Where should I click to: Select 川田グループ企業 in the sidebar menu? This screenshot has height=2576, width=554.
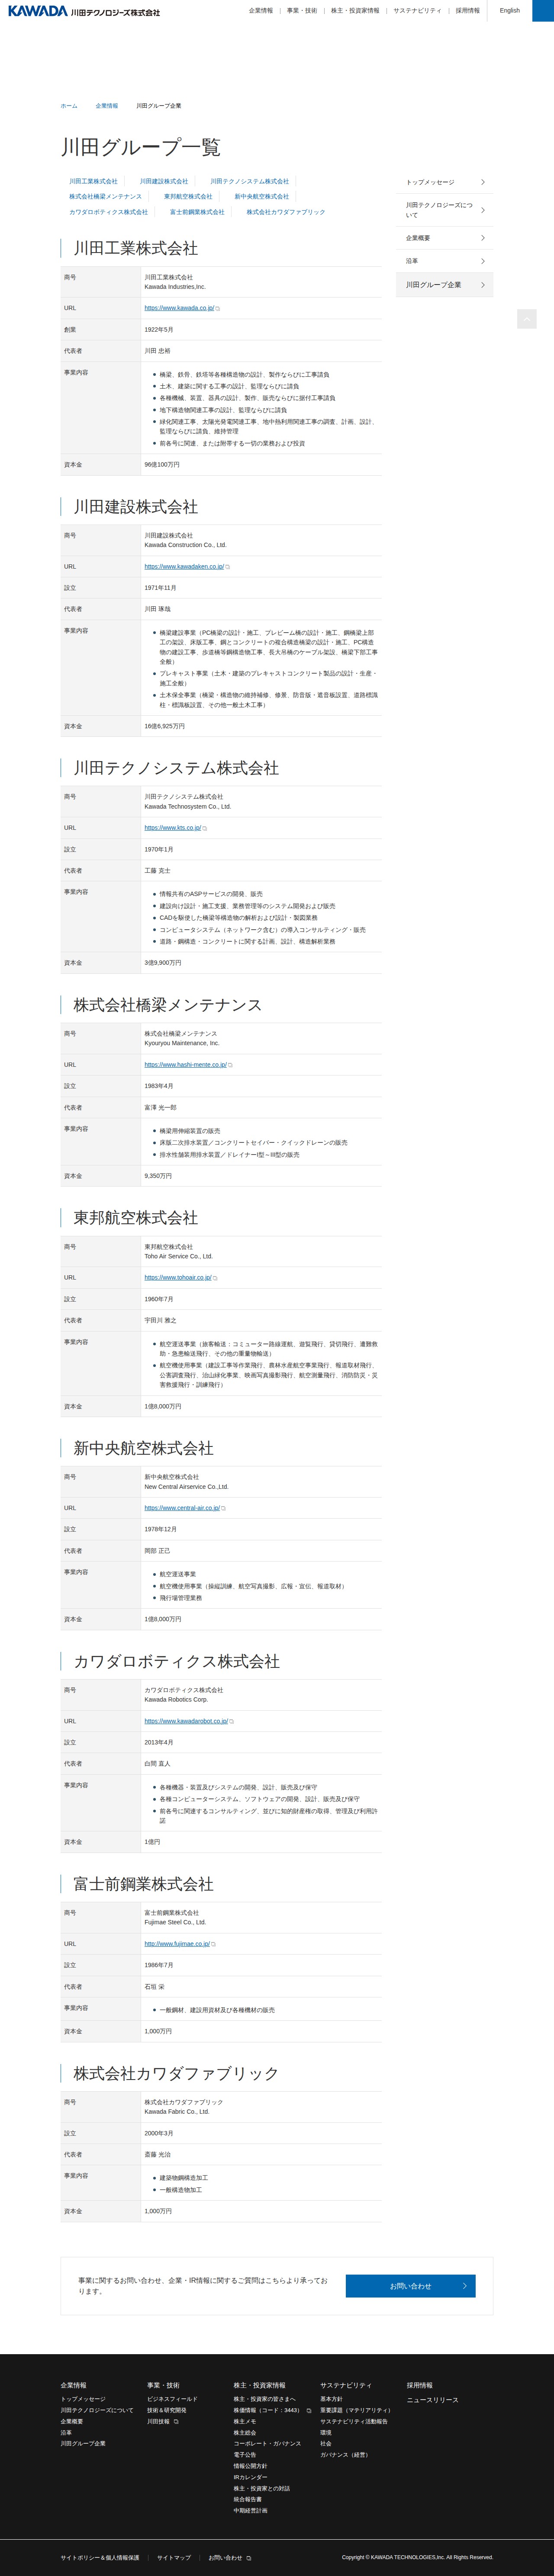pos(445,285)
